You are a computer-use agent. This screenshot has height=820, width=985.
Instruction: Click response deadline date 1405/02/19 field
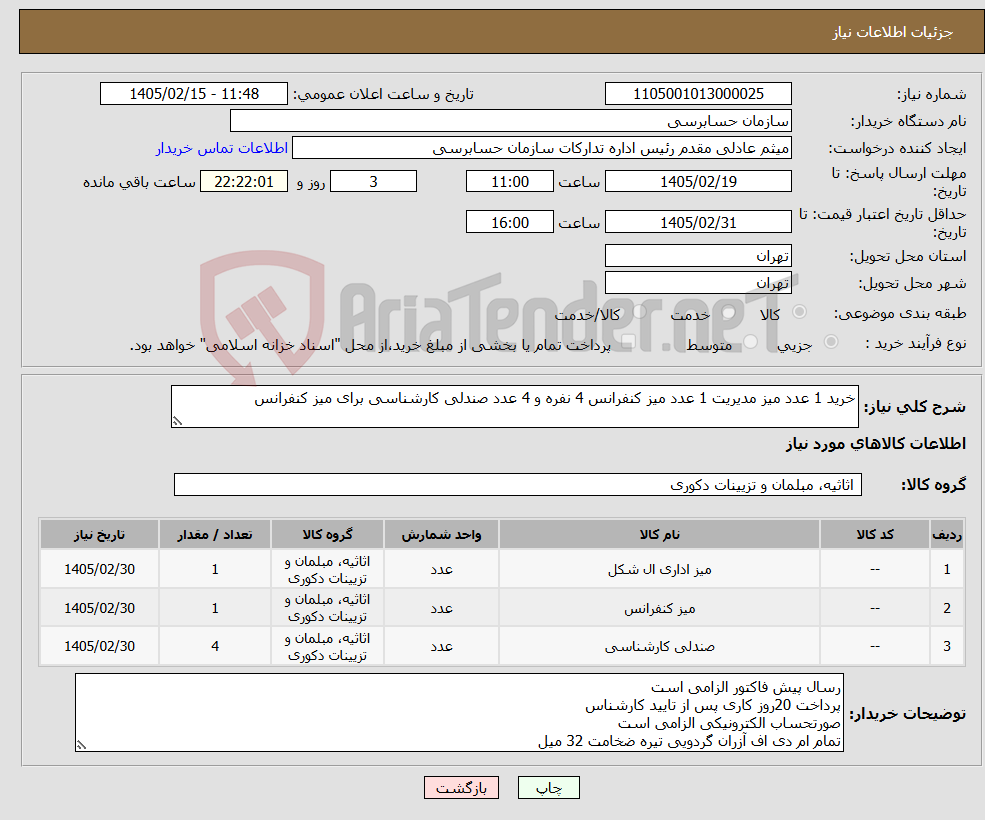tap(698, 182)
